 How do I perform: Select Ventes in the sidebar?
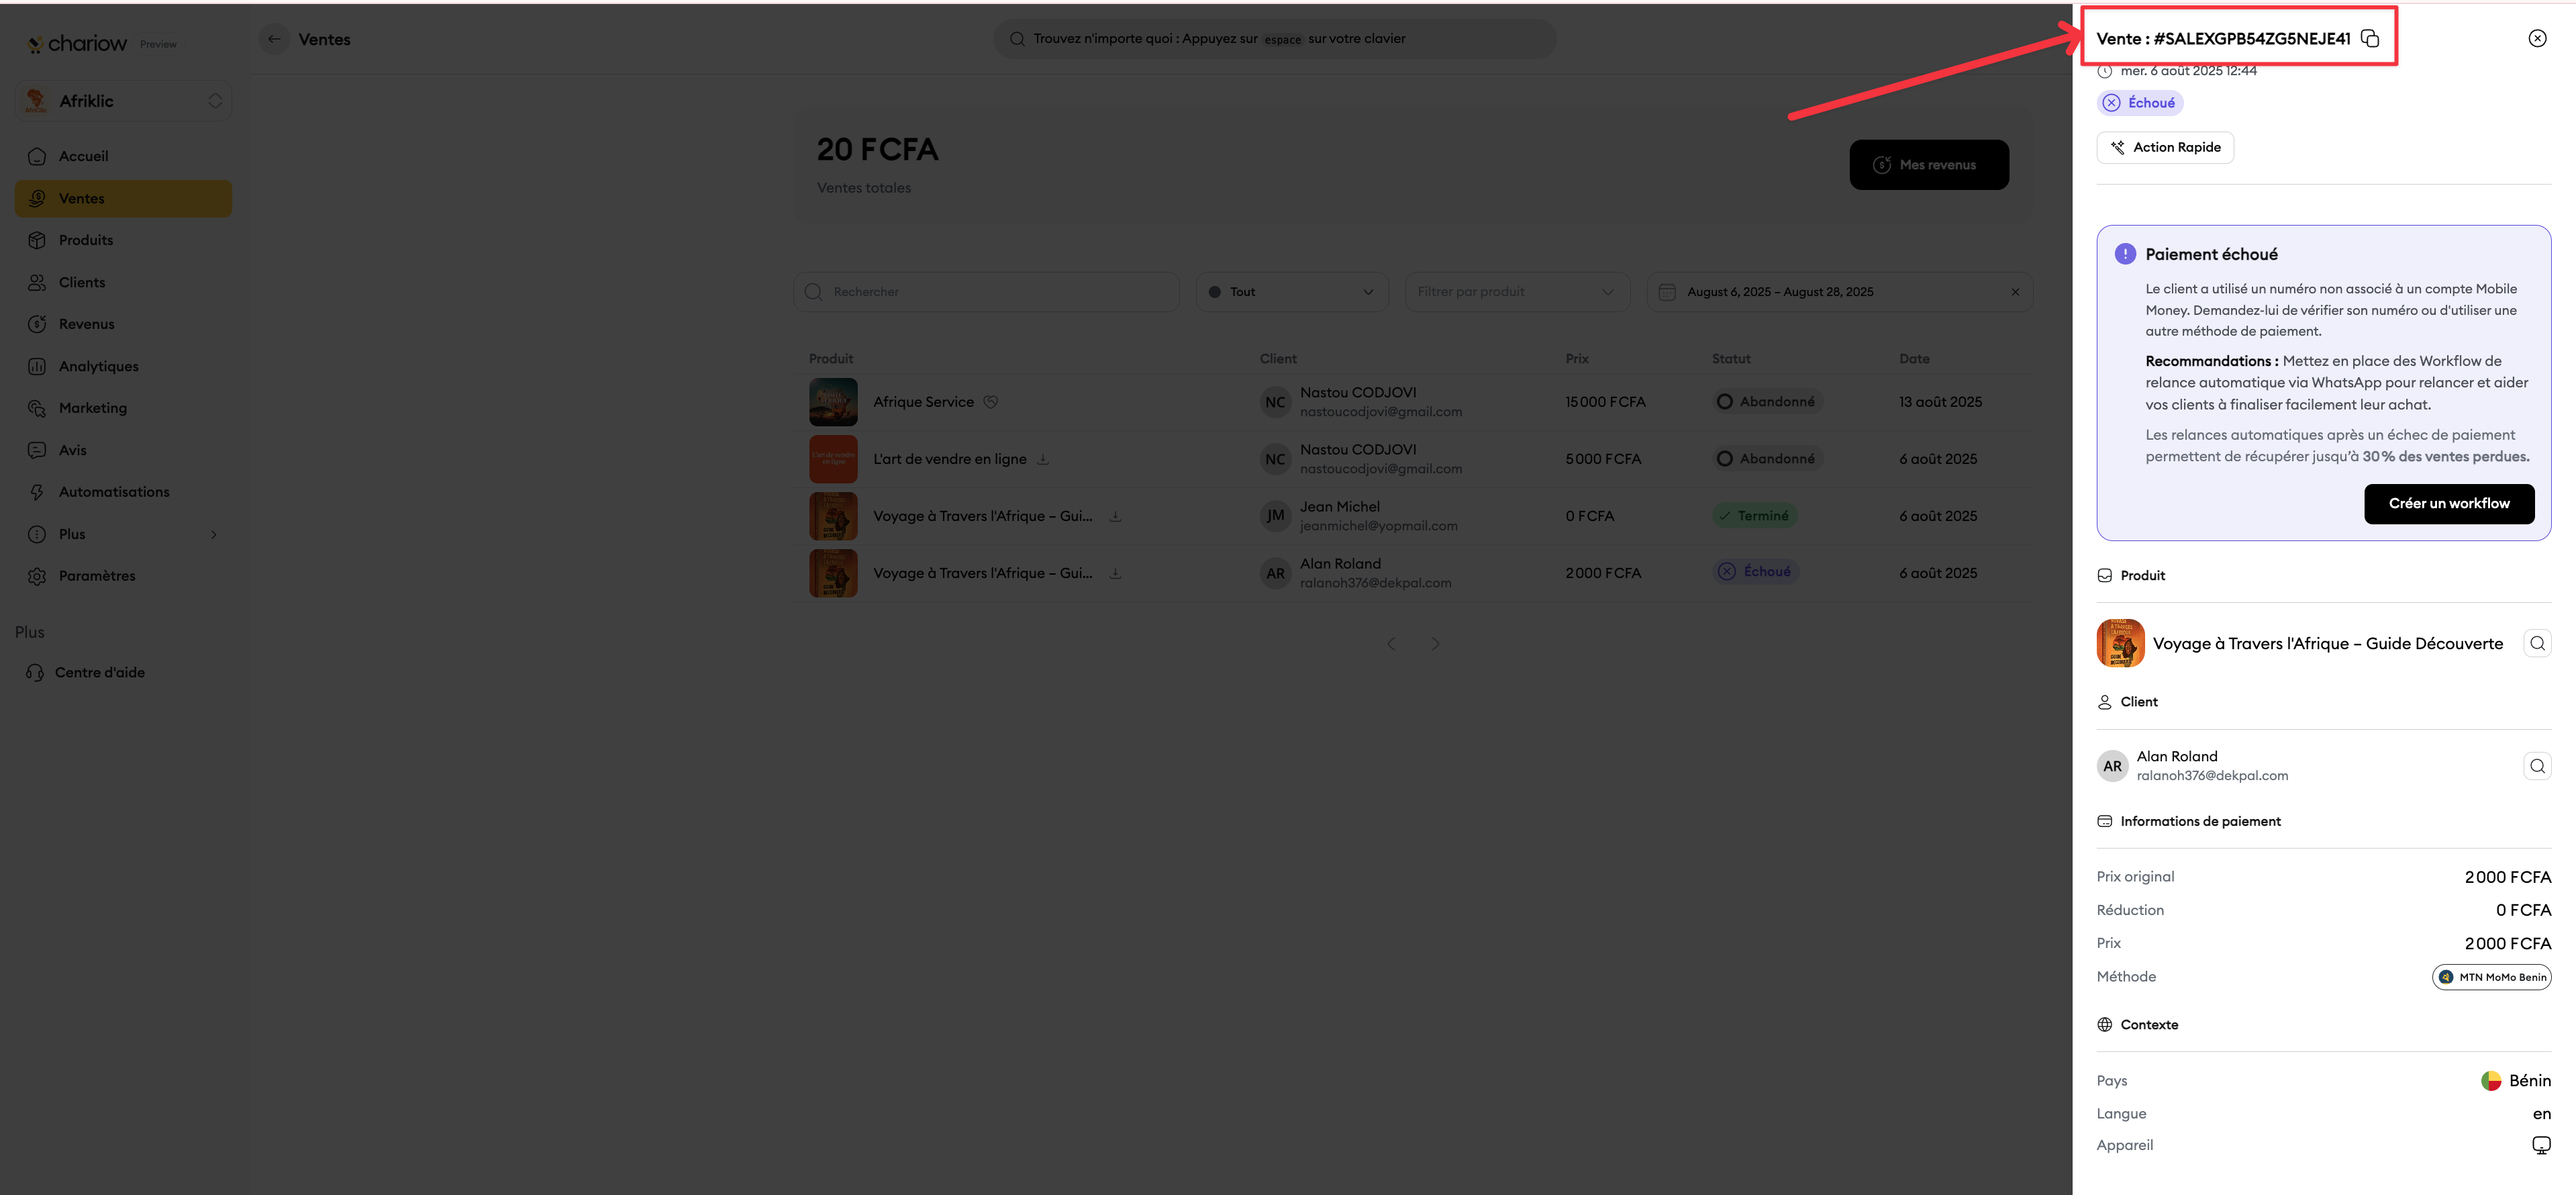[x=123, y=198]
